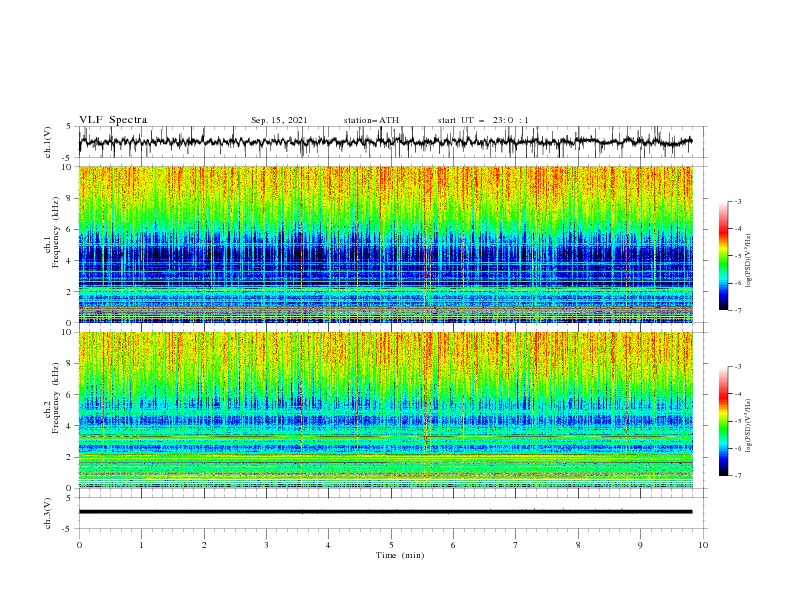The height and width of the screenshot is (612, 792).
Task: Click the "-5" tick on lower colorbar
Action: tap(737, 421)
